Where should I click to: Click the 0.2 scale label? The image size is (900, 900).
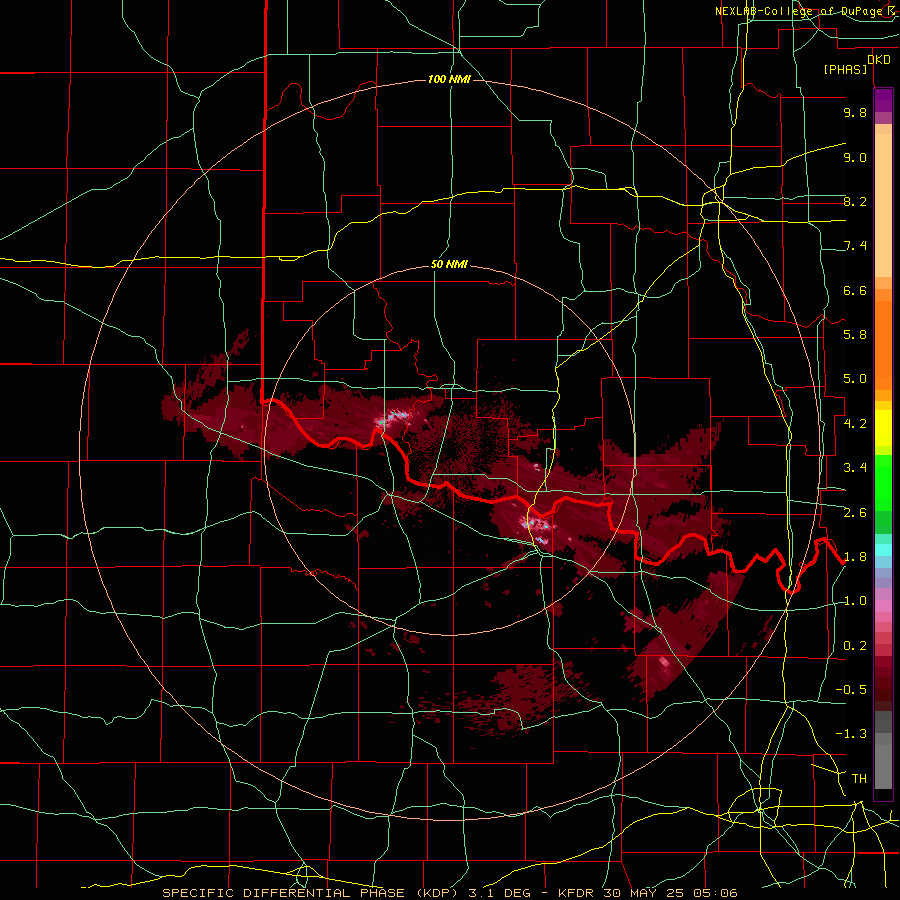855,646
